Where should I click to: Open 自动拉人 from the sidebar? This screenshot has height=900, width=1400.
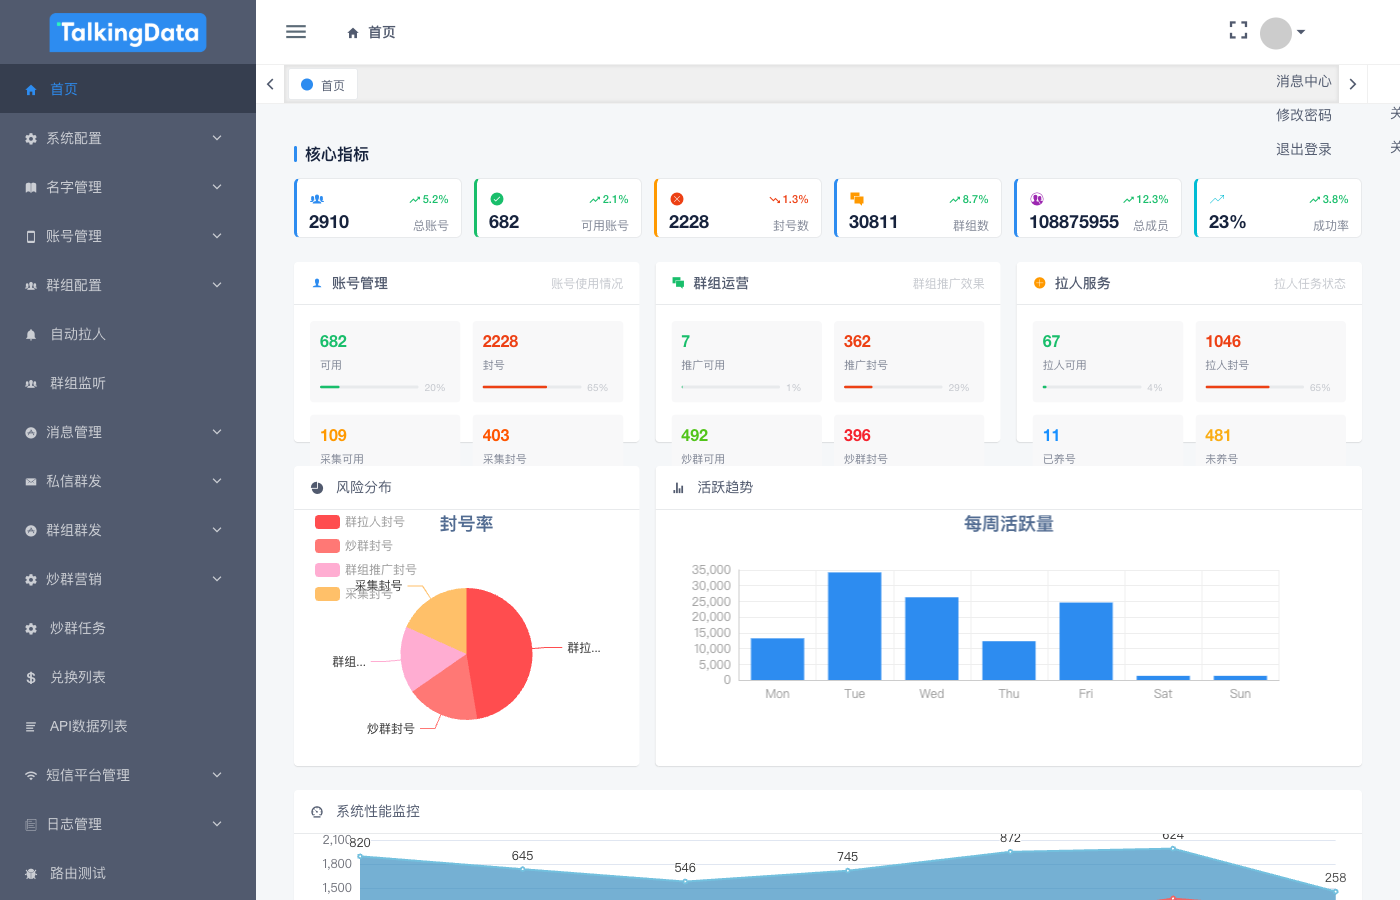click(x=78, y=334)
